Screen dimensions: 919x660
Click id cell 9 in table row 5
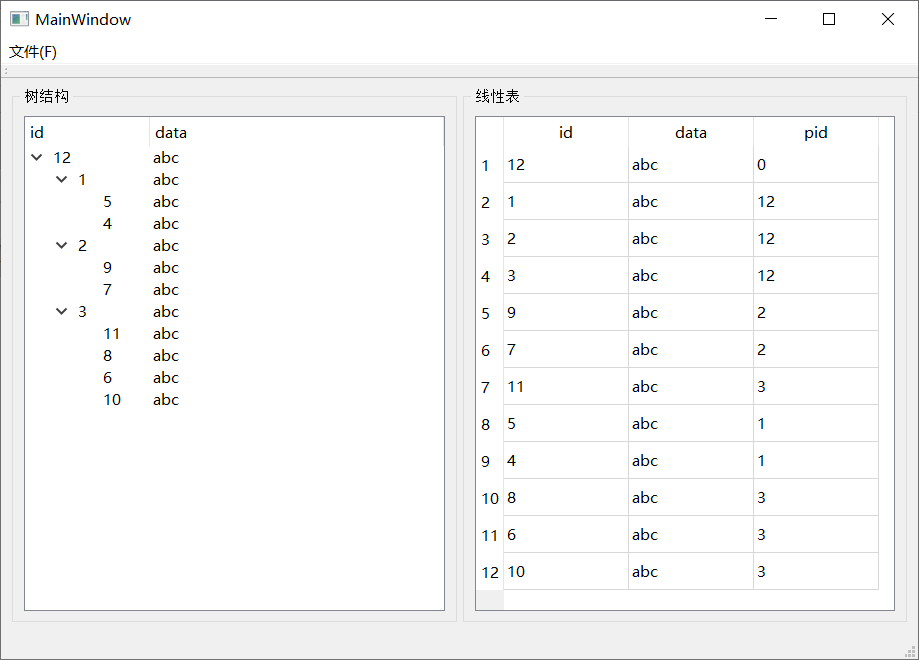566,312
